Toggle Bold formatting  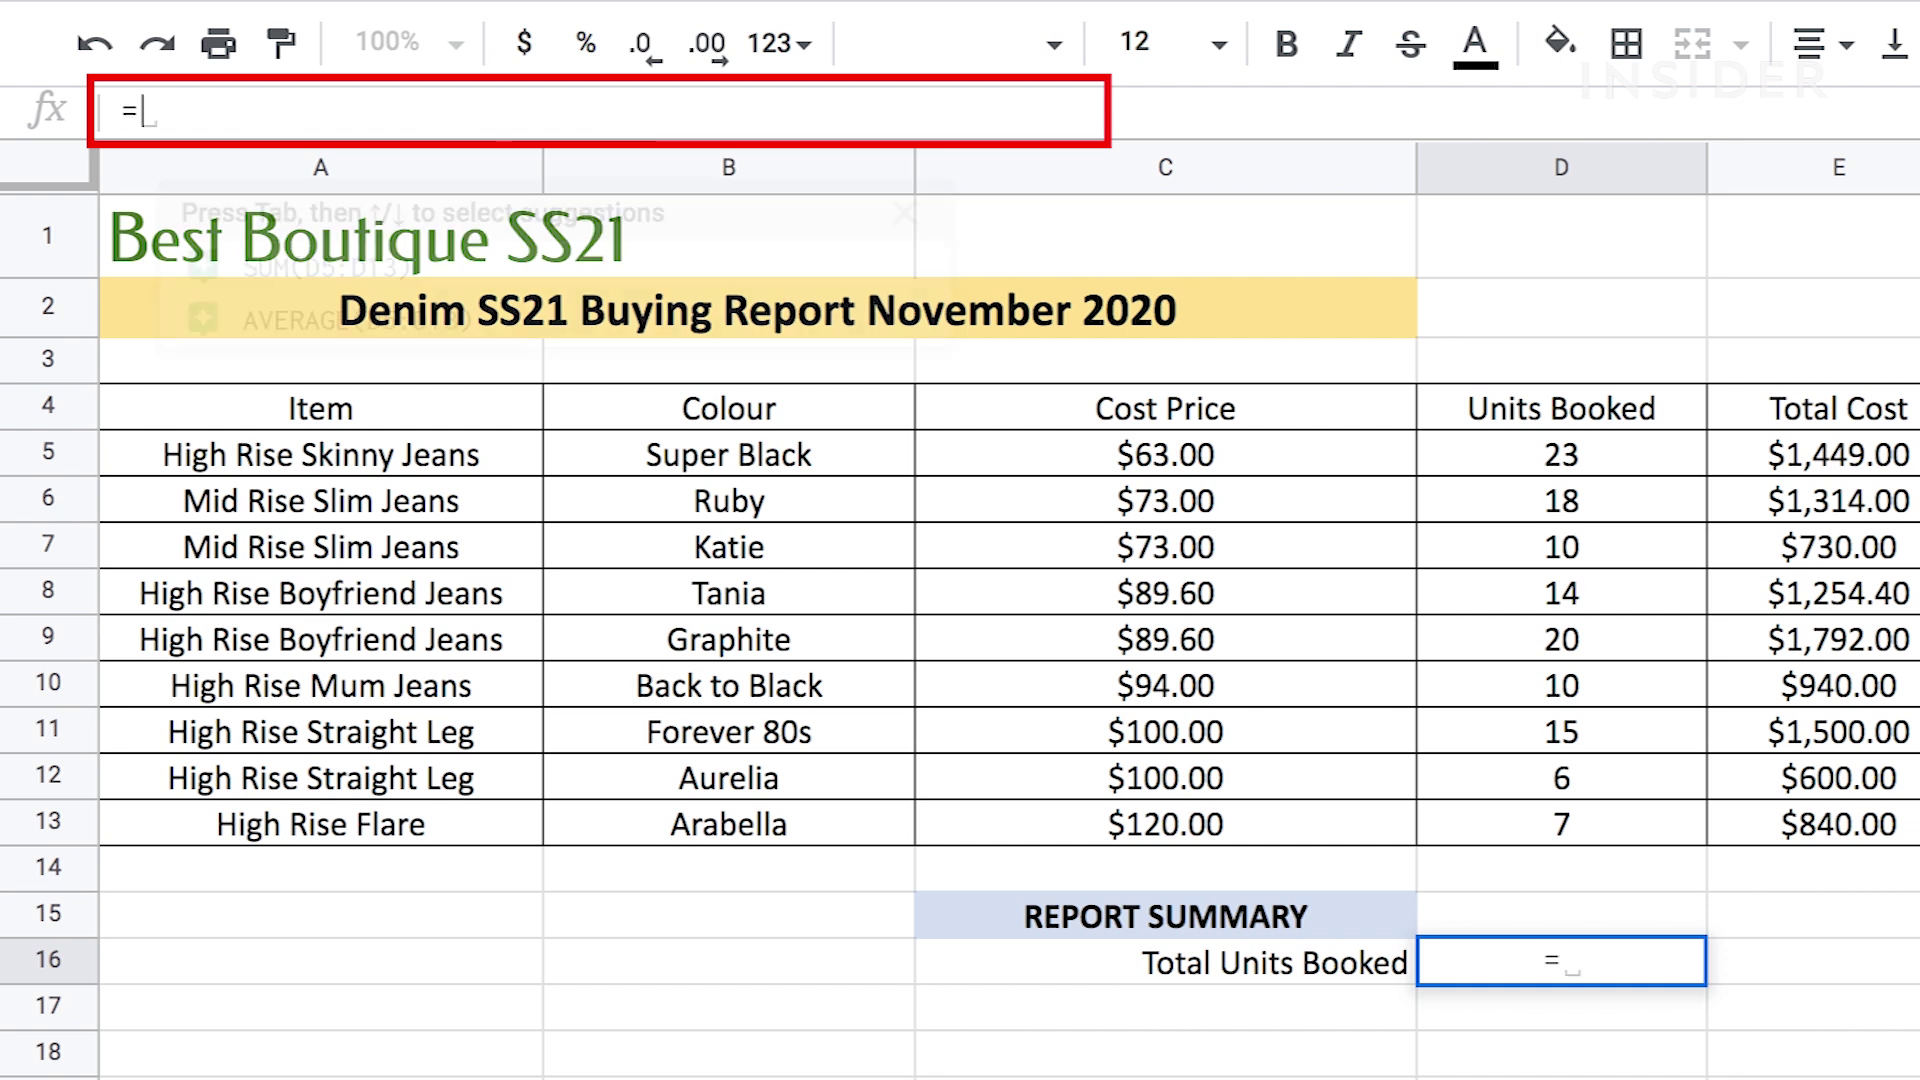[1287, 43]
